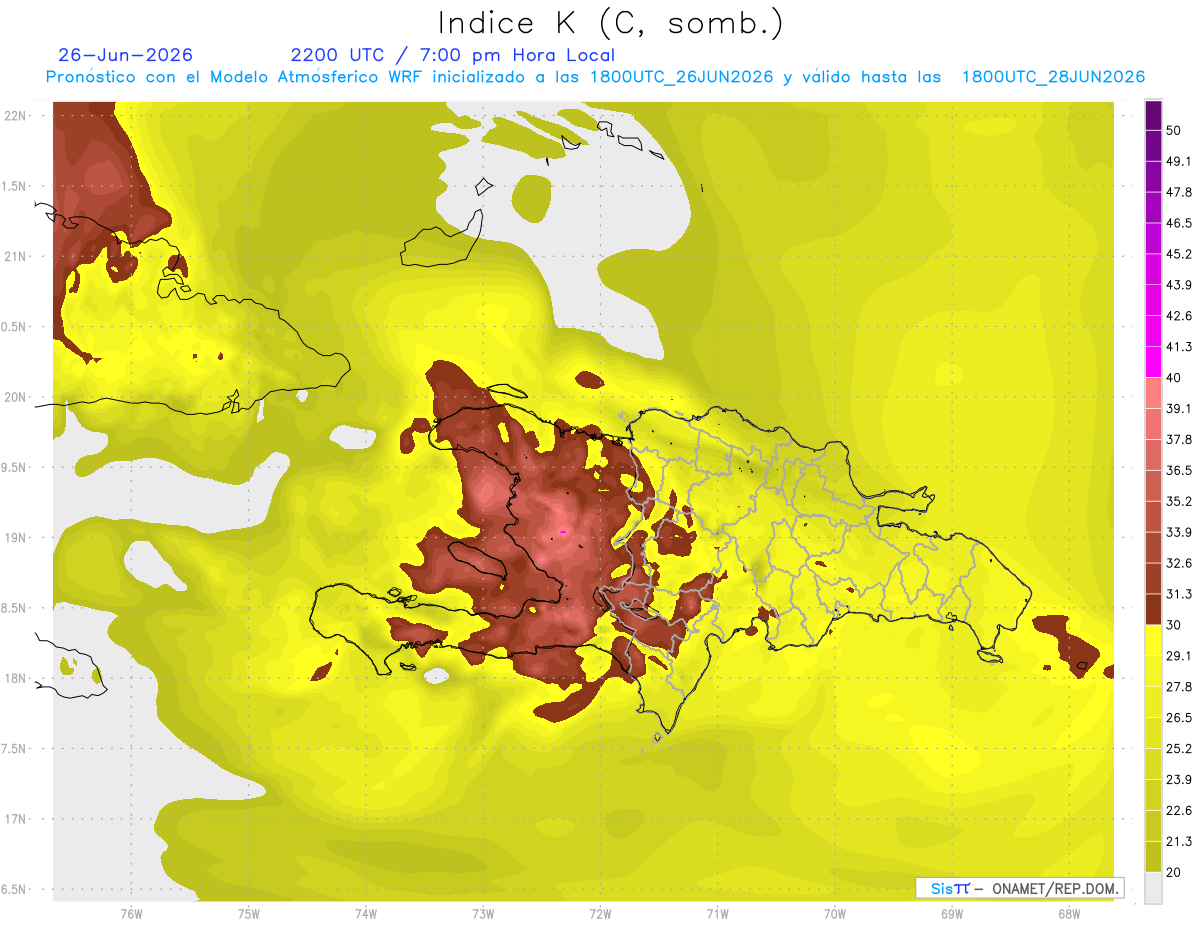Screen dimensions: 1200x927
Task: Pick the bright yellow swatch between 29.1 and 30
Action: tap(1153, 640)
